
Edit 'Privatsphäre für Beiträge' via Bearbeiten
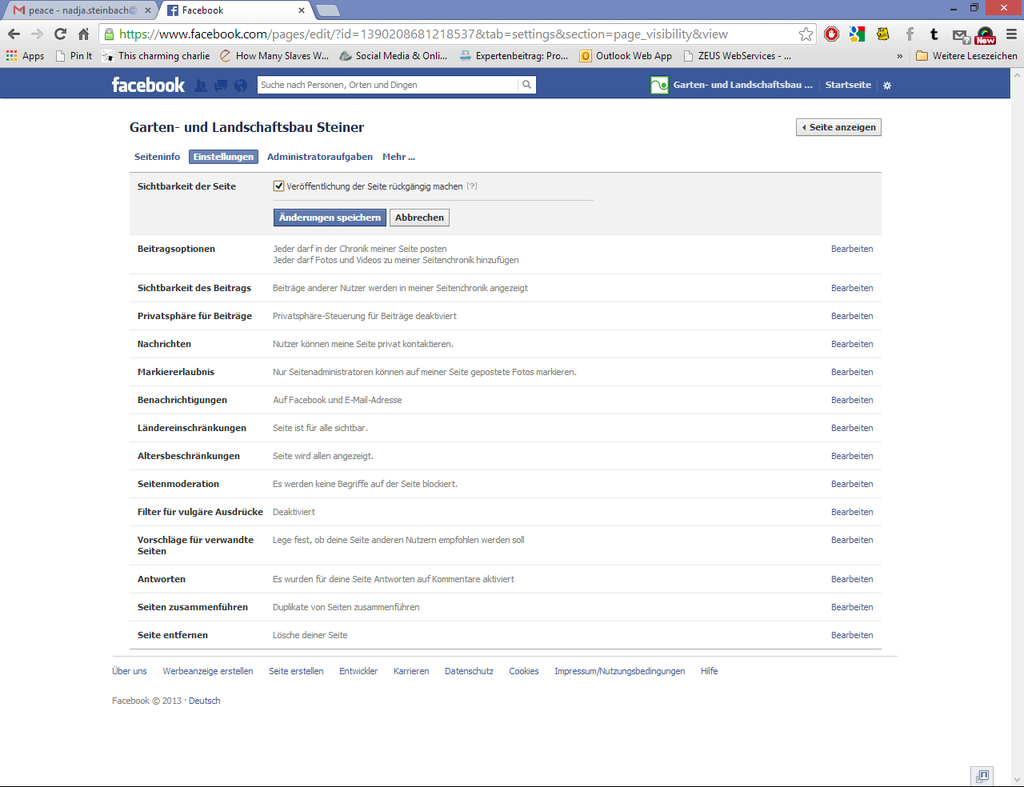(x=852, y=316)
